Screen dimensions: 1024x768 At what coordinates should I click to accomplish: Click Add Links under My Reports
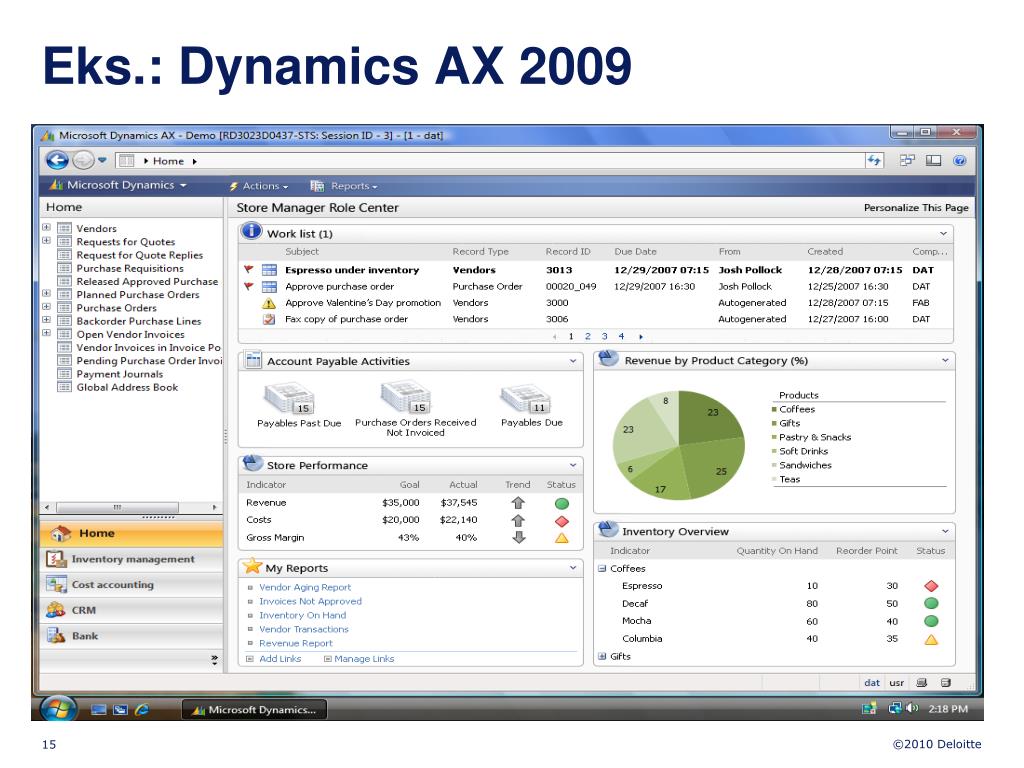click(x=280, y=659)
